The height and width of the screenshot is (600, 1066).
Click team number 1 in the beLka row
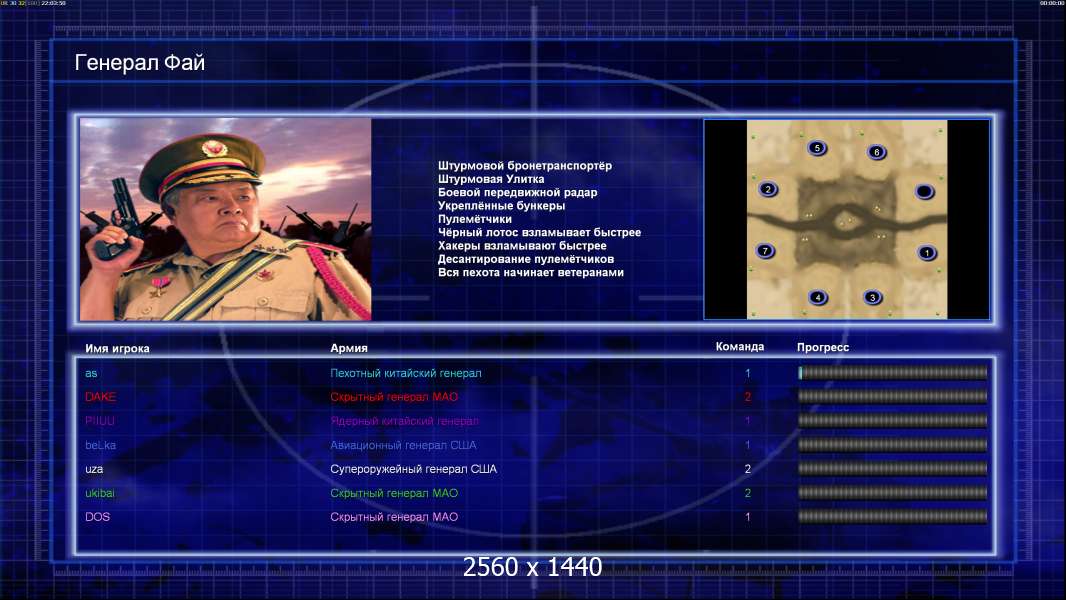click(747, 445)
